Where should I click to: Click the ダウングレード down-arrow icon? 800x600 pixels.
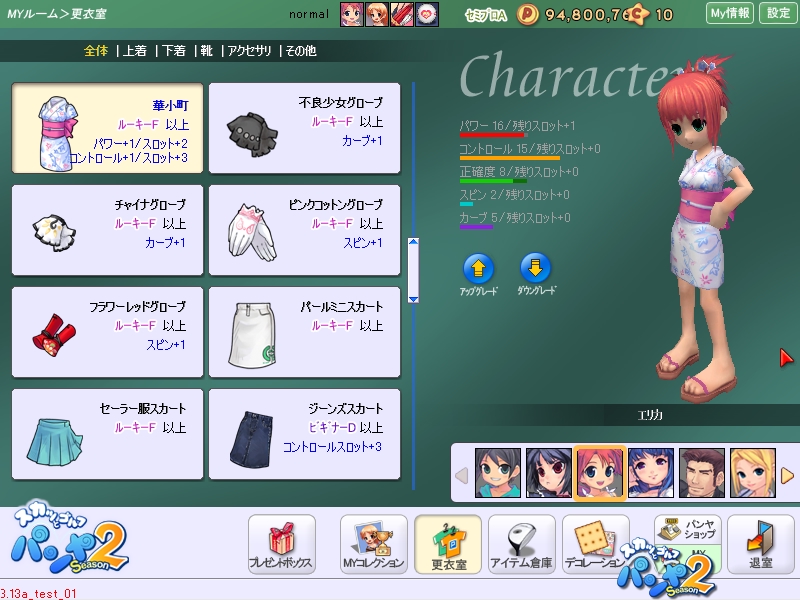coord(535,268)
